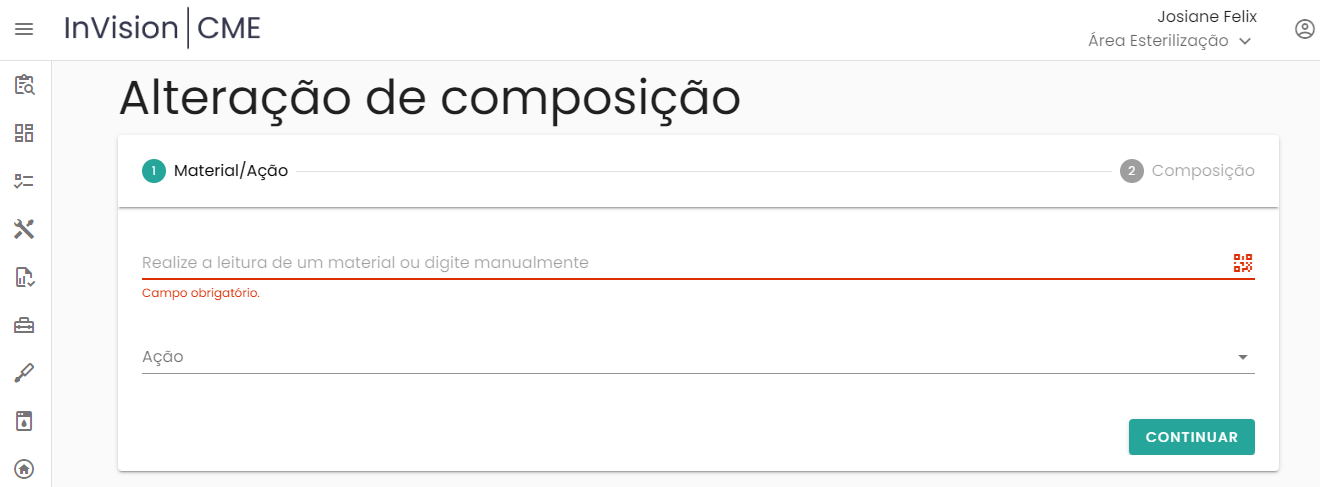Go to home via sidebar icon
The height and width of the screenshot is (487, 1320).
click(24, 468)
